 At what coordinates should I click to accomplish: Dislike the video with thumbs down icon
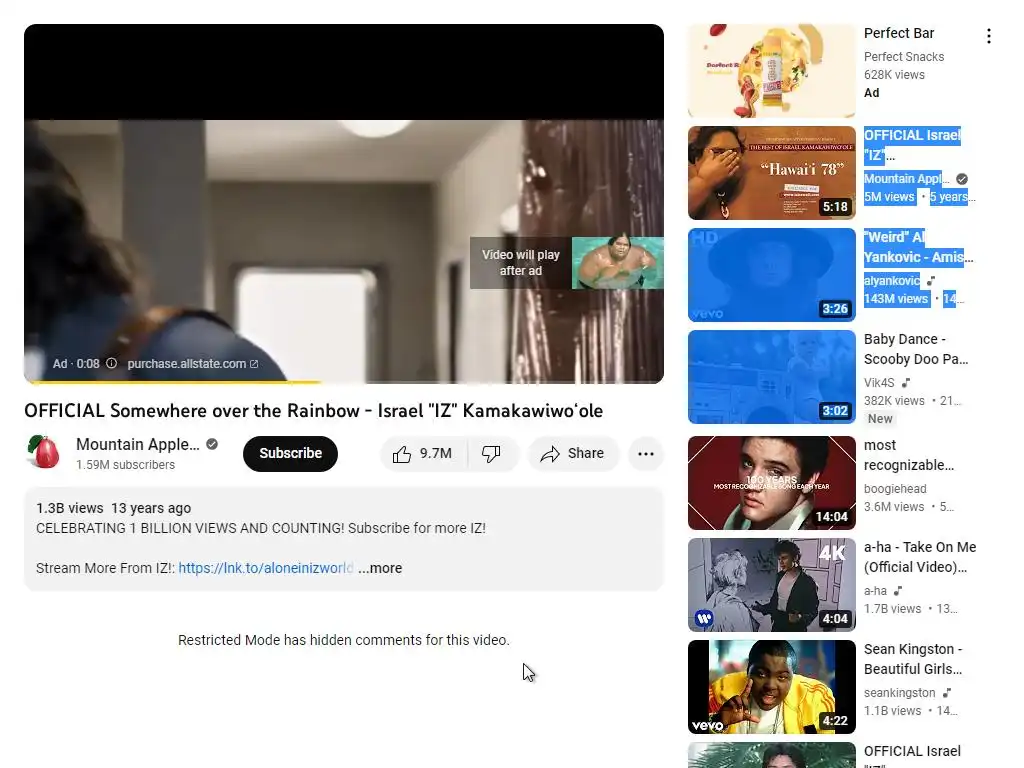(491, 454)
